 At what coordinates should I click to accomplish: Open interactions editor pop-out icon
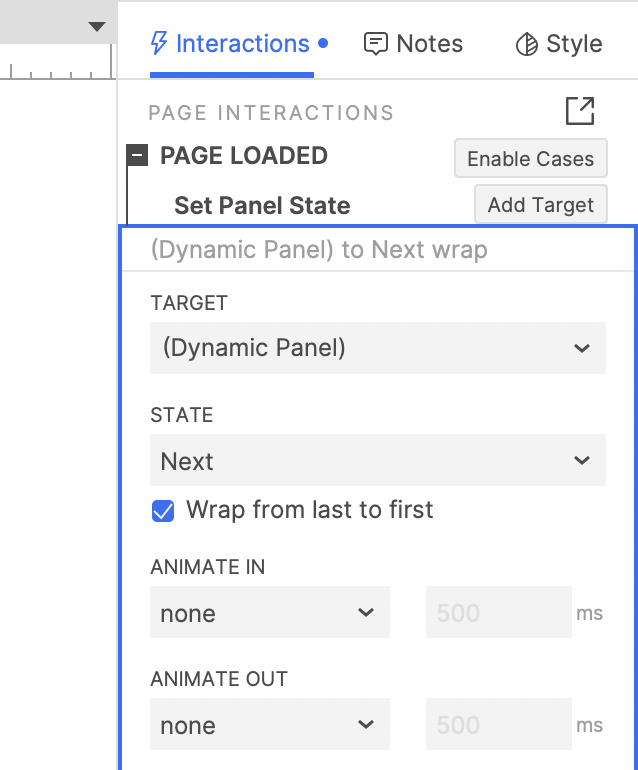[x=580, y=111]
